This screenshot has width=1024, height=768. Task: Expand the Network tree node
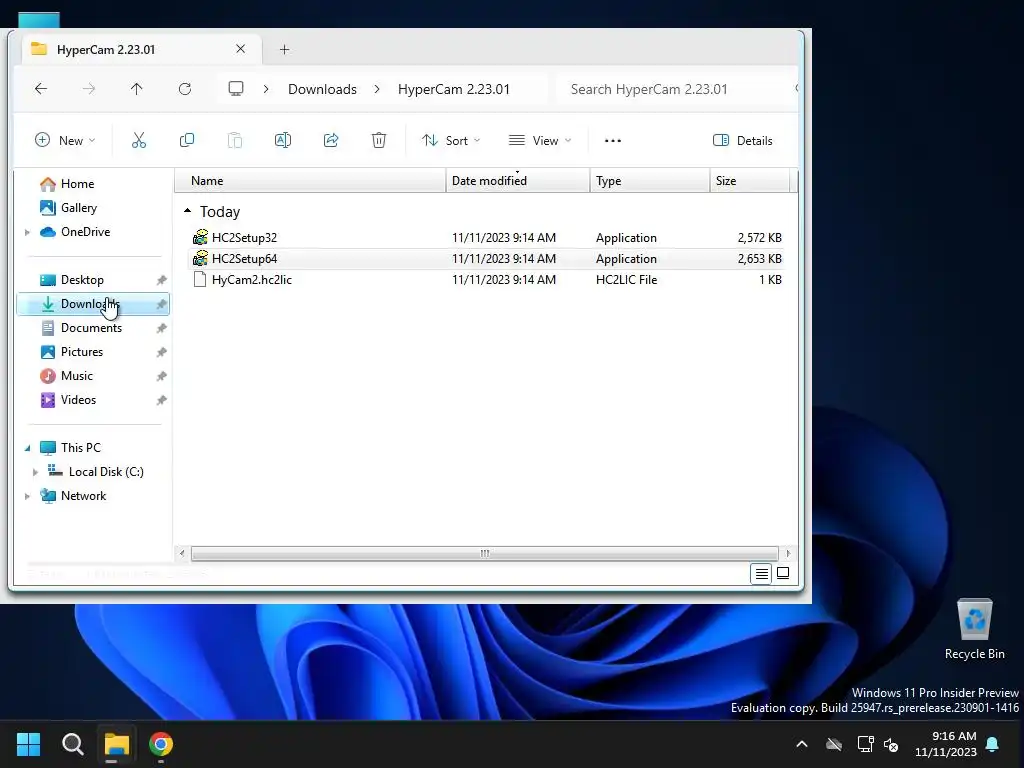[x=27, y=496]
